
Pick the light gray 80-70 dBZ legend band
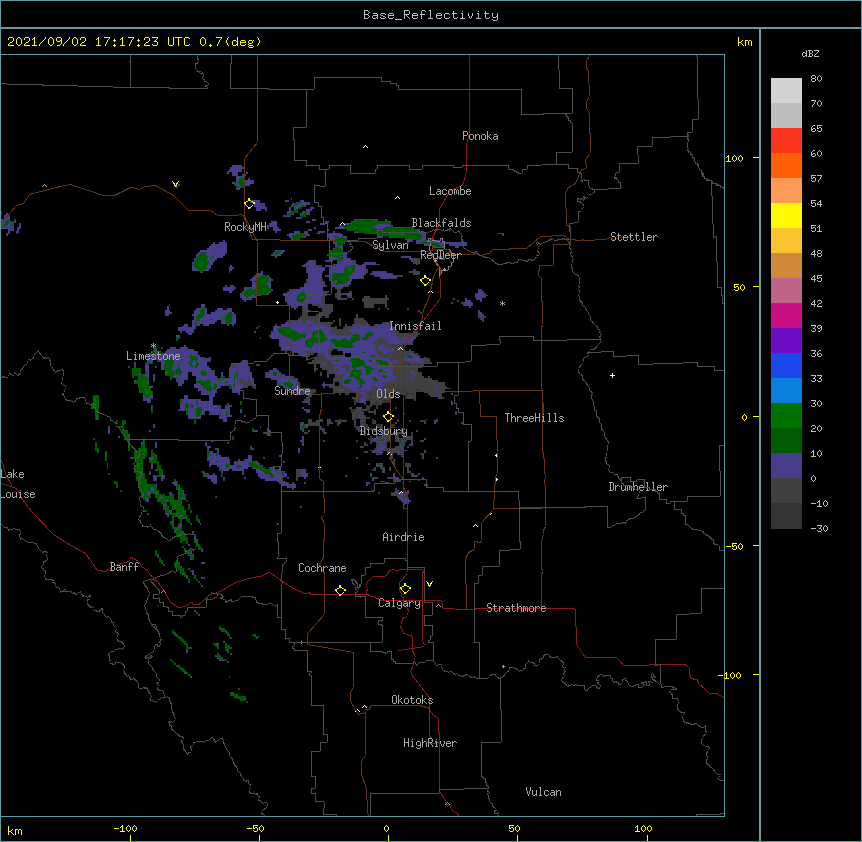pyautogui.click(x=786, y=91)
